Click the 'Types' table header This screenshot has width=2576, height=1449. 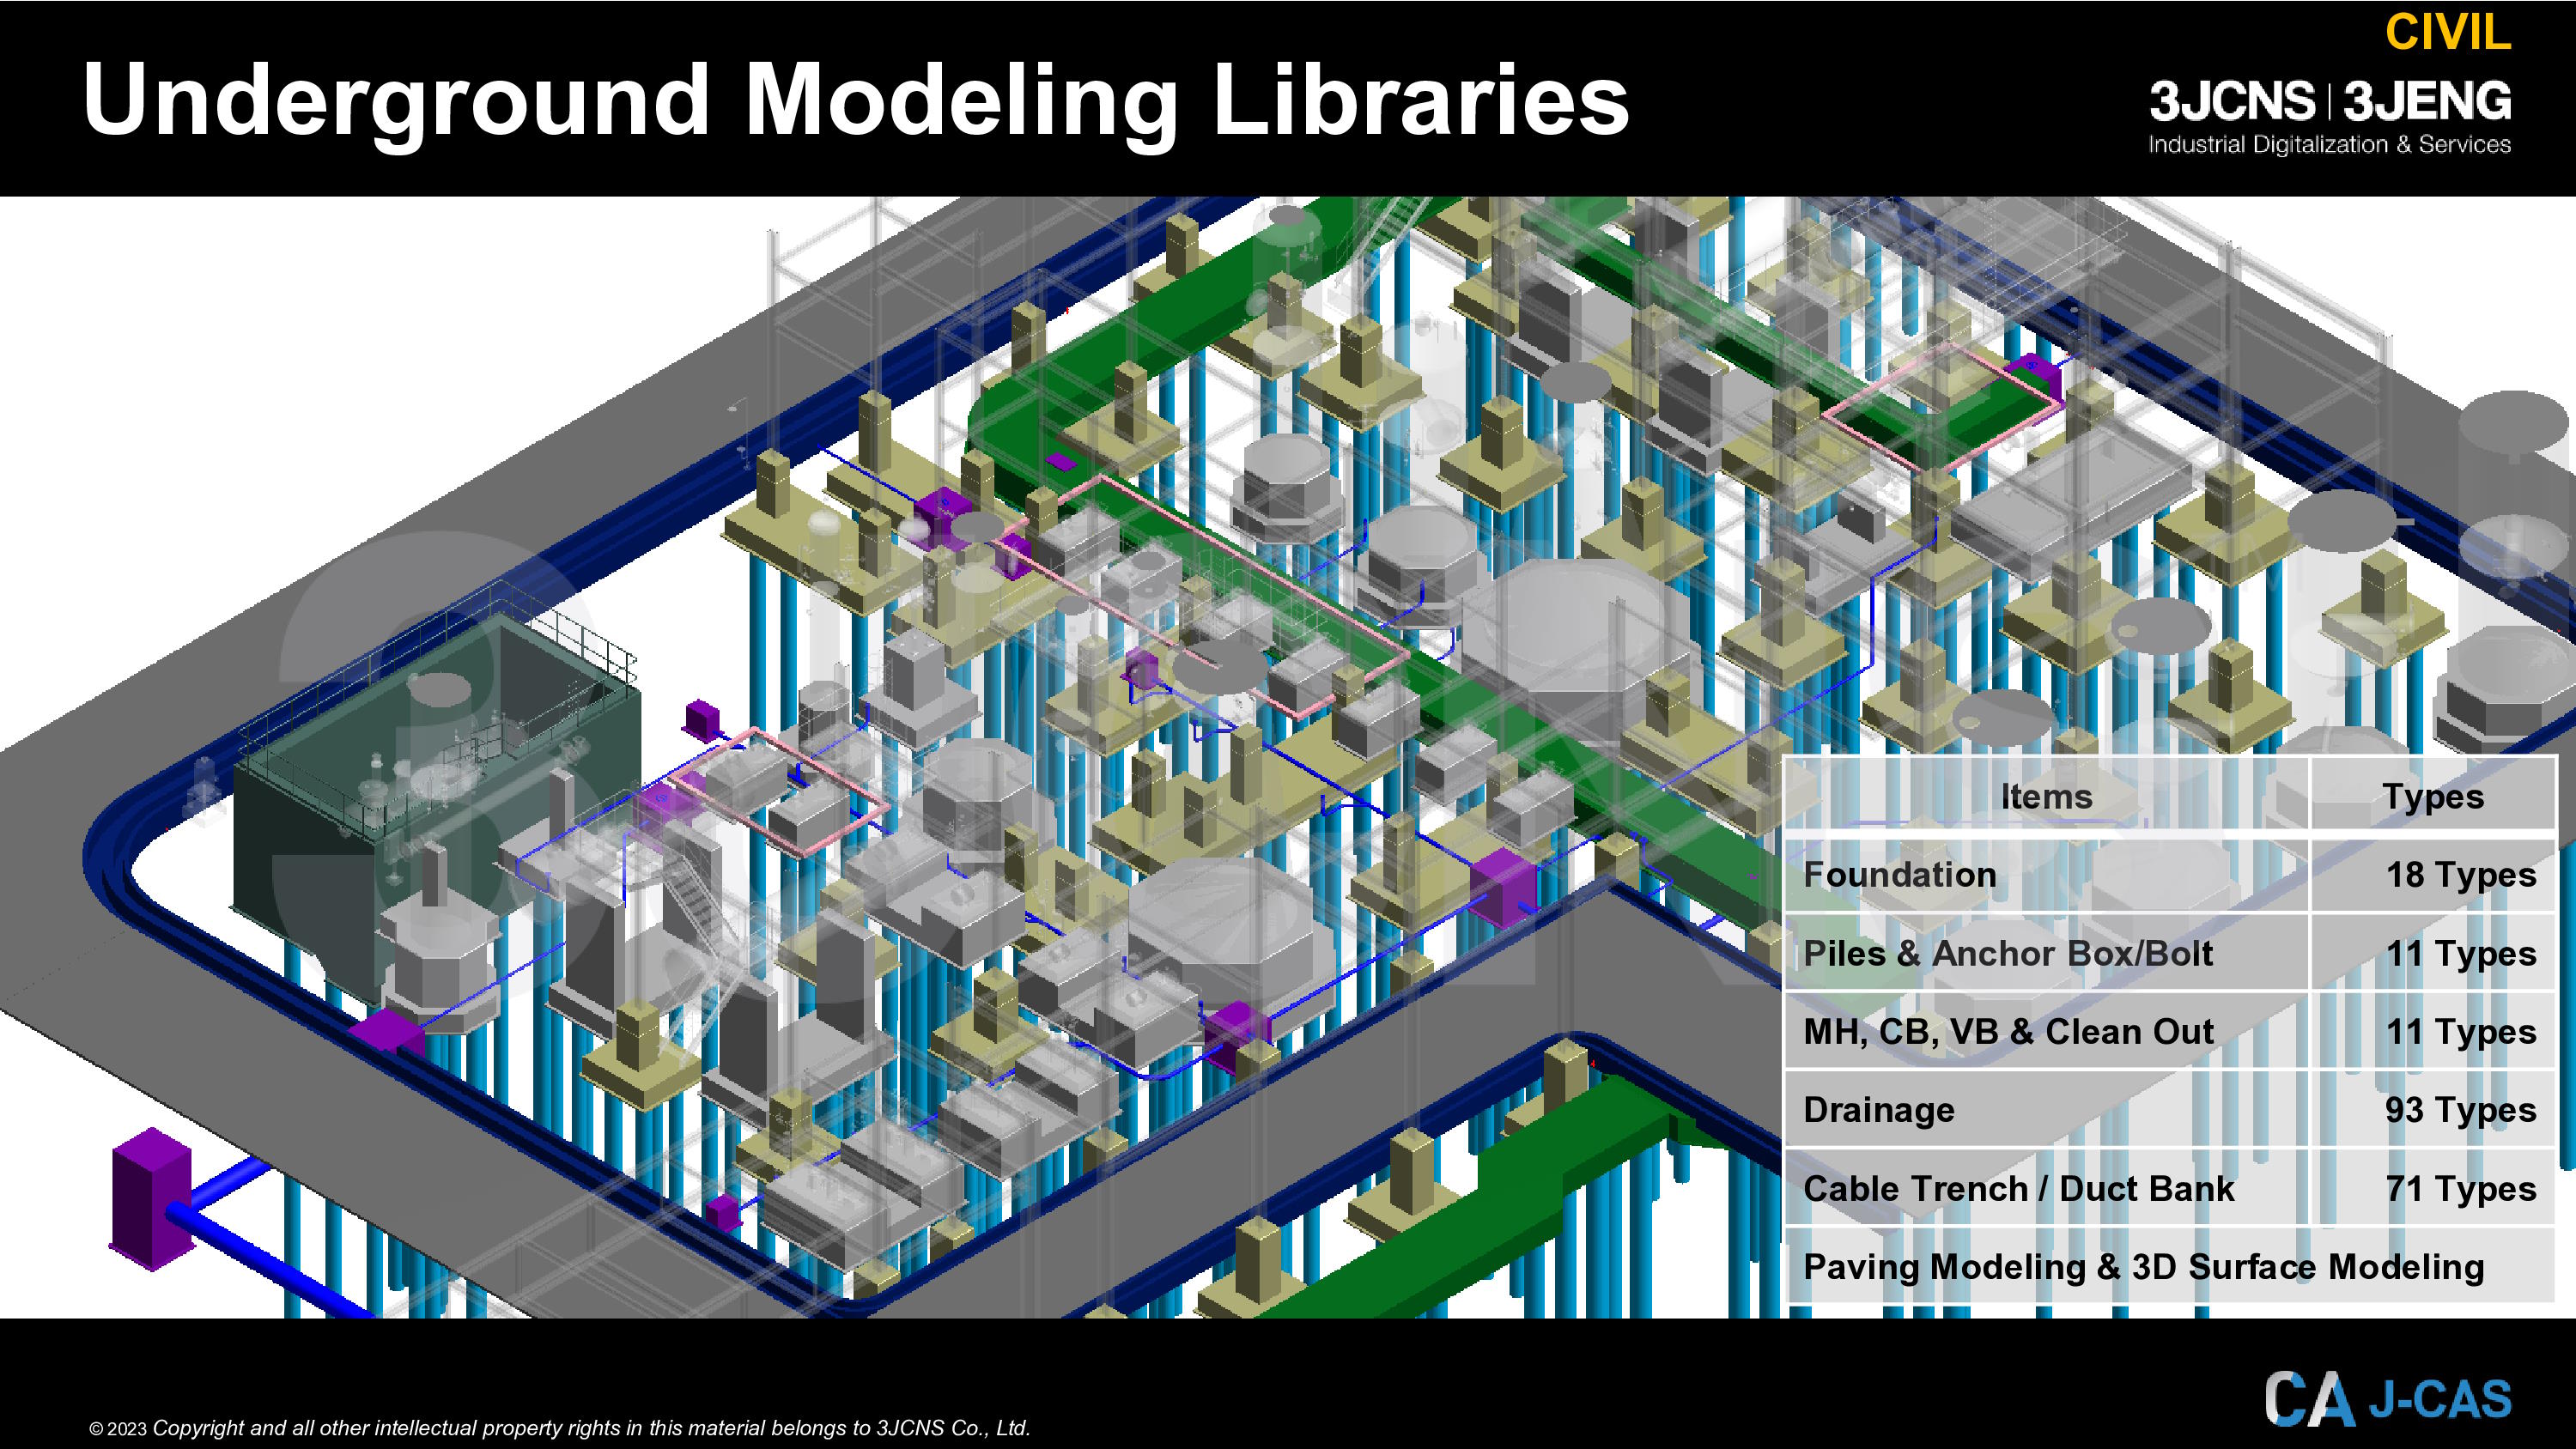[2433, 796]
